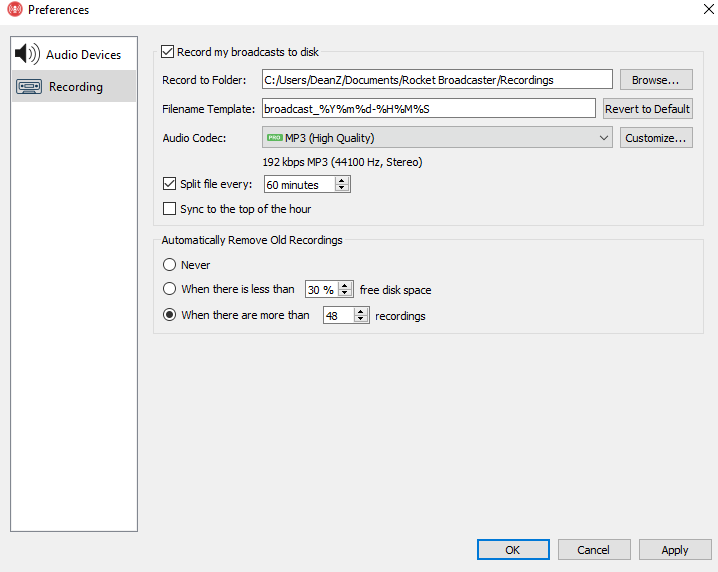Viewport: 718px width, 572px height.
Task: Decrease the split file minutes value
Action: pyautogui.click(x=342, y=188)
